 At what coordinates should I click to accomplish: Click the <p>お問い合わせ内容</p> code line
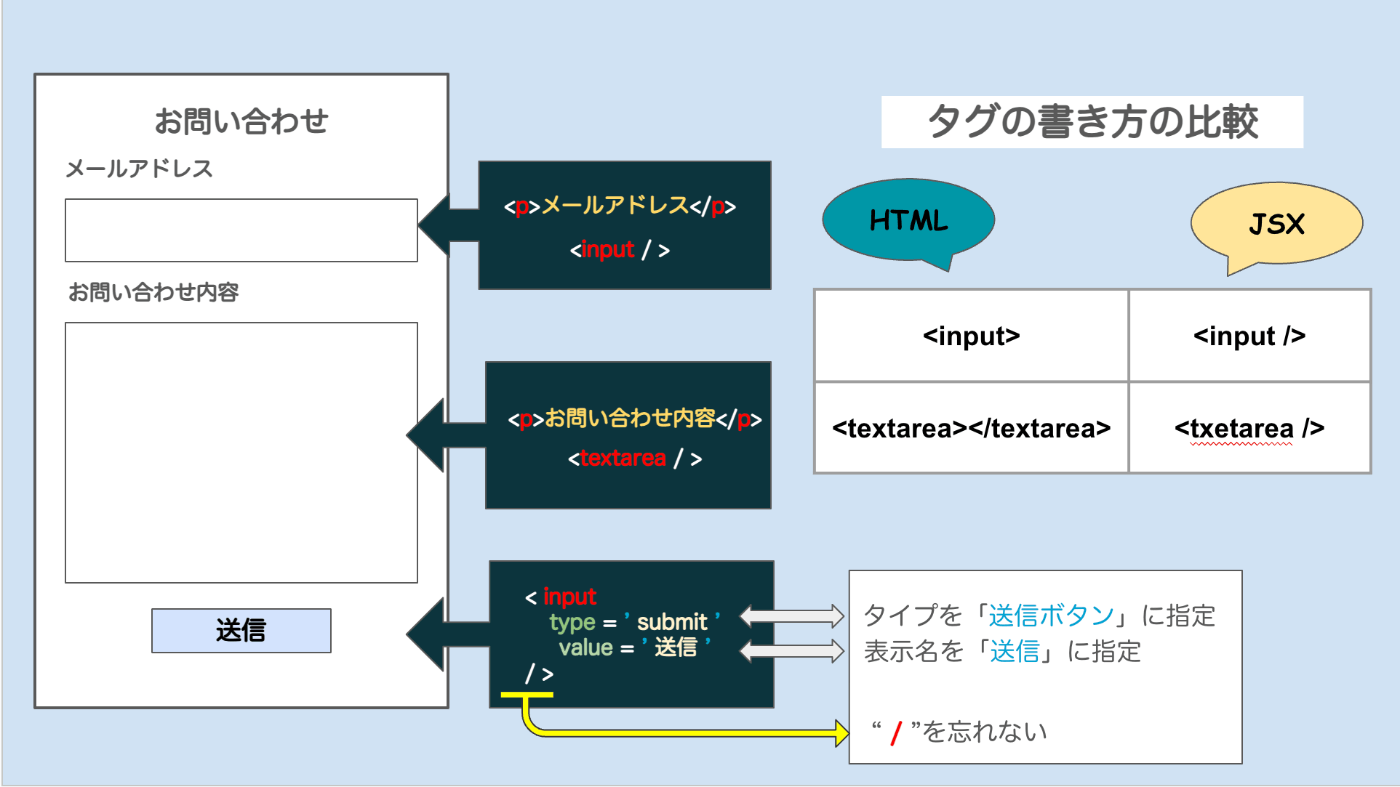point(634,419)
